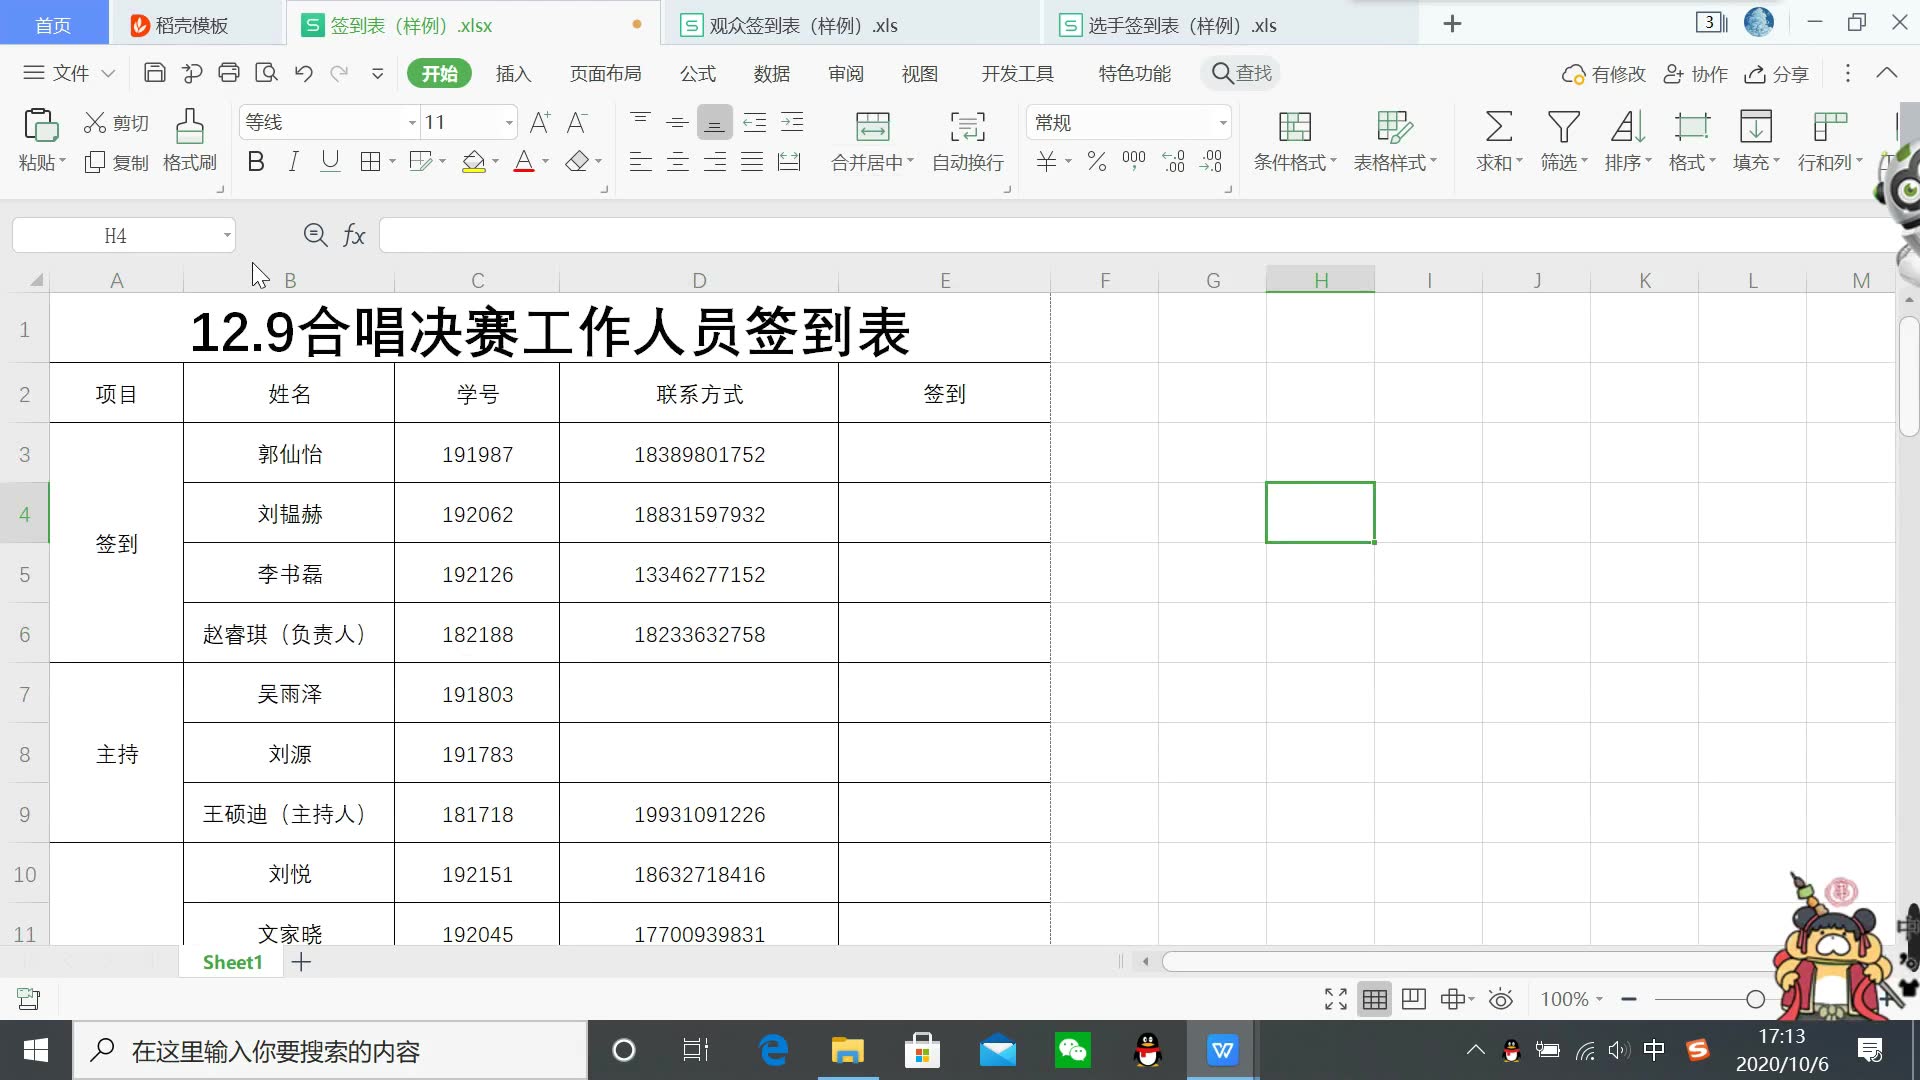
Task: Open WeChat from the taskbar
Action: click(x=1072, y=1050)
